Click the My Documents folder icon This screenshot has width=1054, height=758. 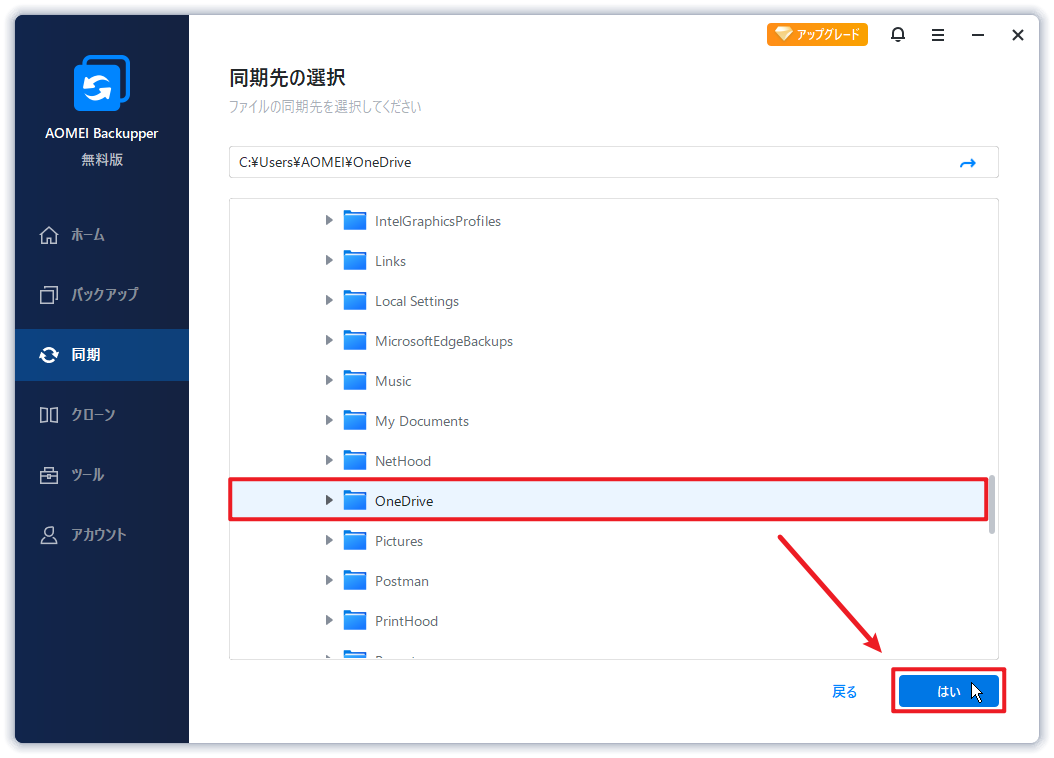pyautogui.click(x=355, y=420)
